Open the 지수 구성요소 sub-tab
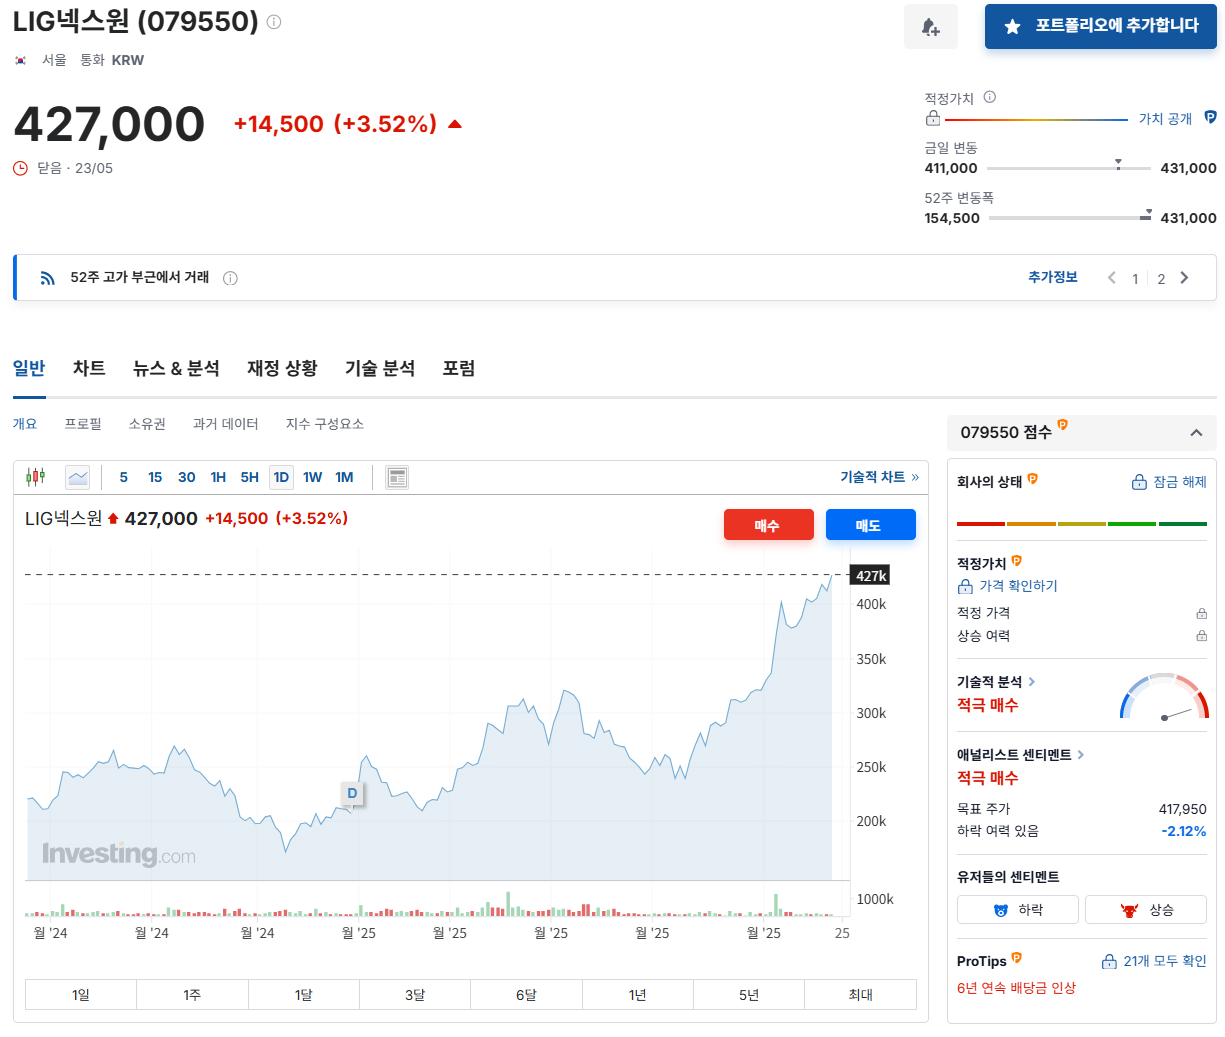 pyautogui.click(x=324, y=424)
